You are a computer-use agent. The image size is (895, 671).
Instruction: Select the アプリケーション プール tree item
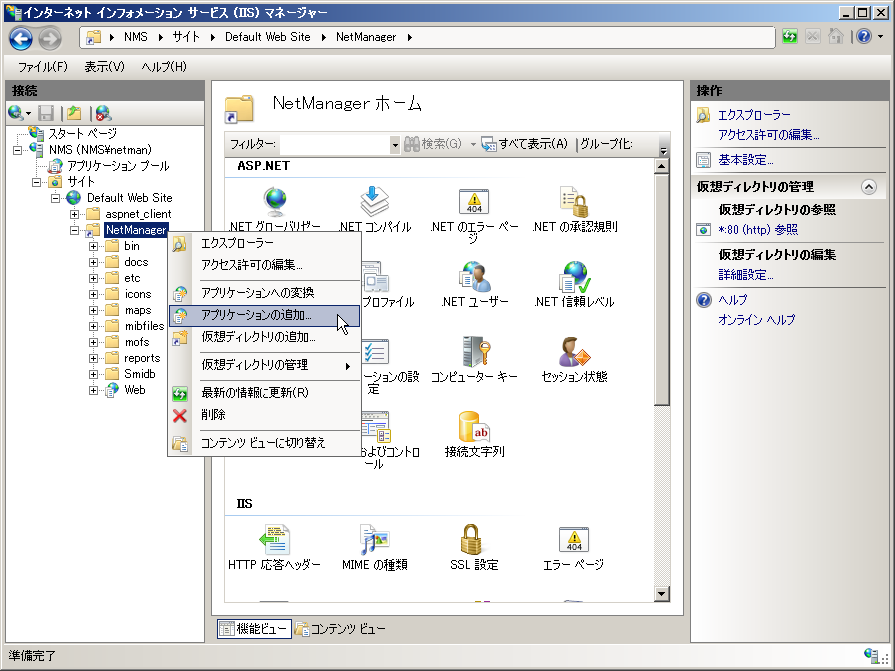118,166
